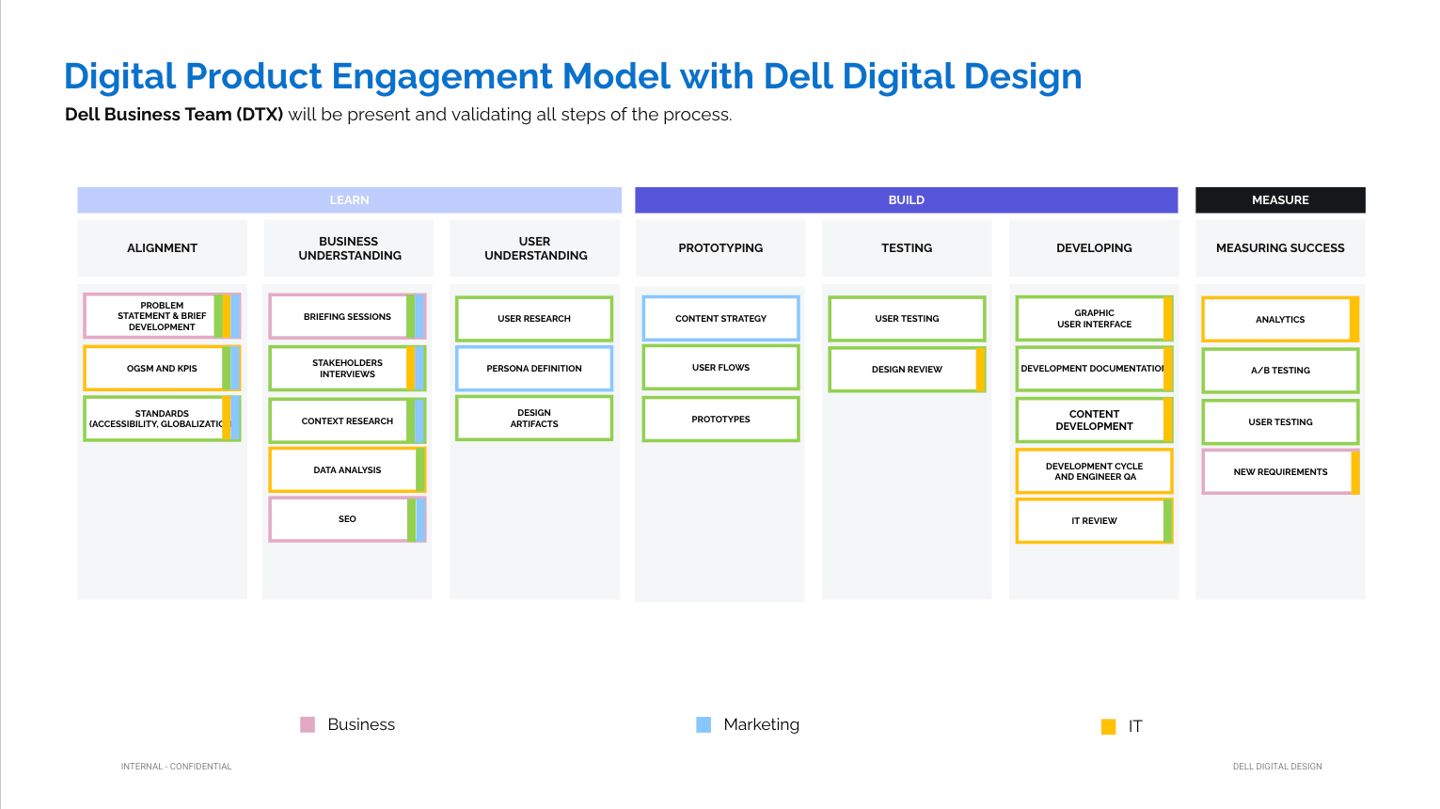The width and height of the screenshot is (1440, 809).
Task: Select the "DESIGN REVIEW" card
Action: (907, 369)
